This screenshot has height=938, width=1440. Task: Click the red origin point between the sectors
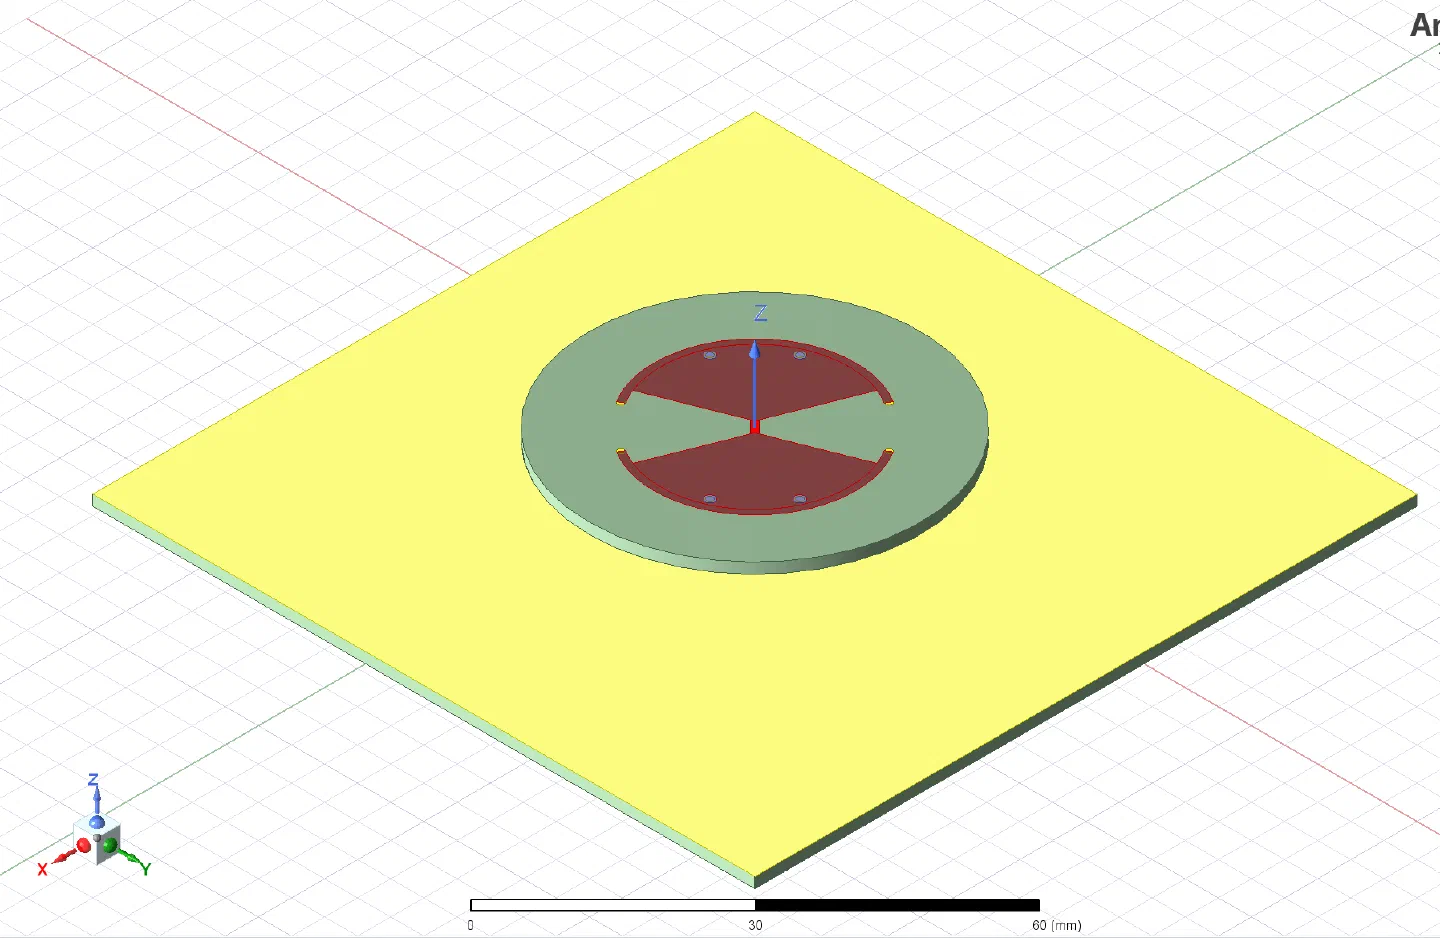coord(755,428)
